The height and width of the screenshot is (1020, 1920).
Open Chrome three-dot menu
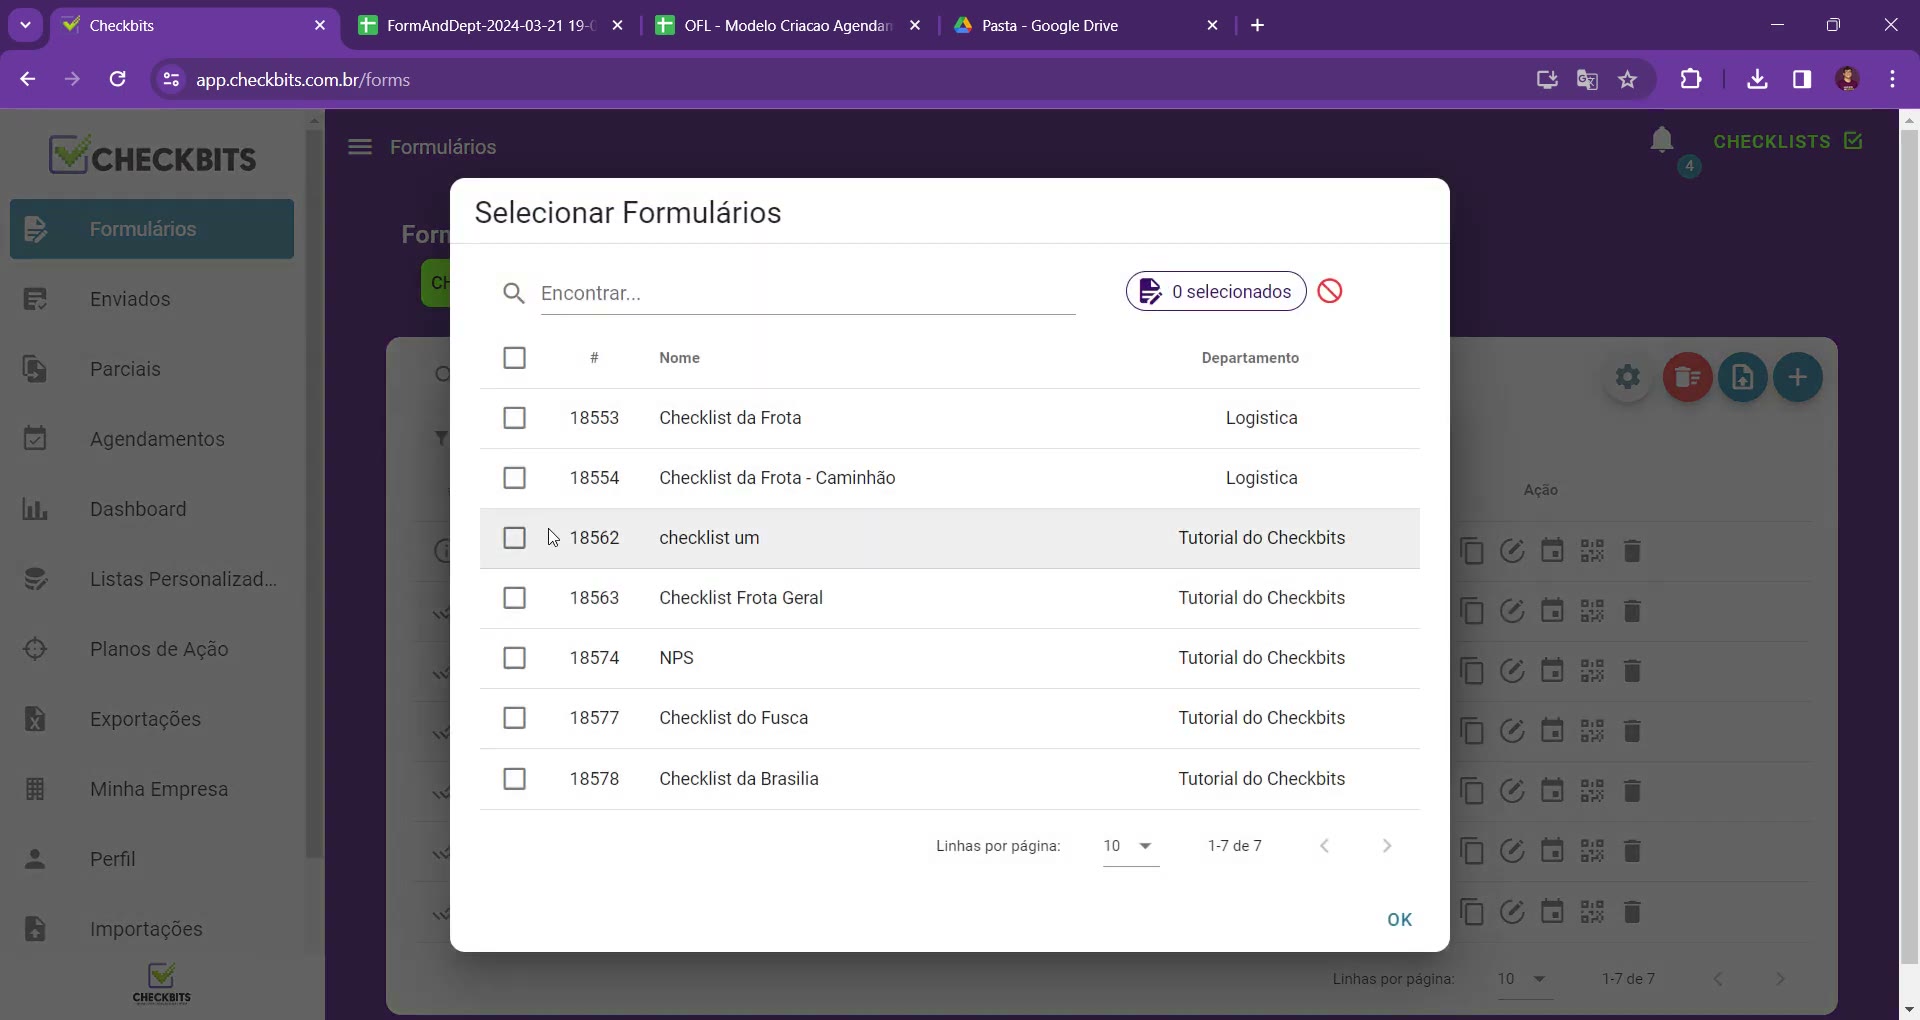[x=1892, y=79]
